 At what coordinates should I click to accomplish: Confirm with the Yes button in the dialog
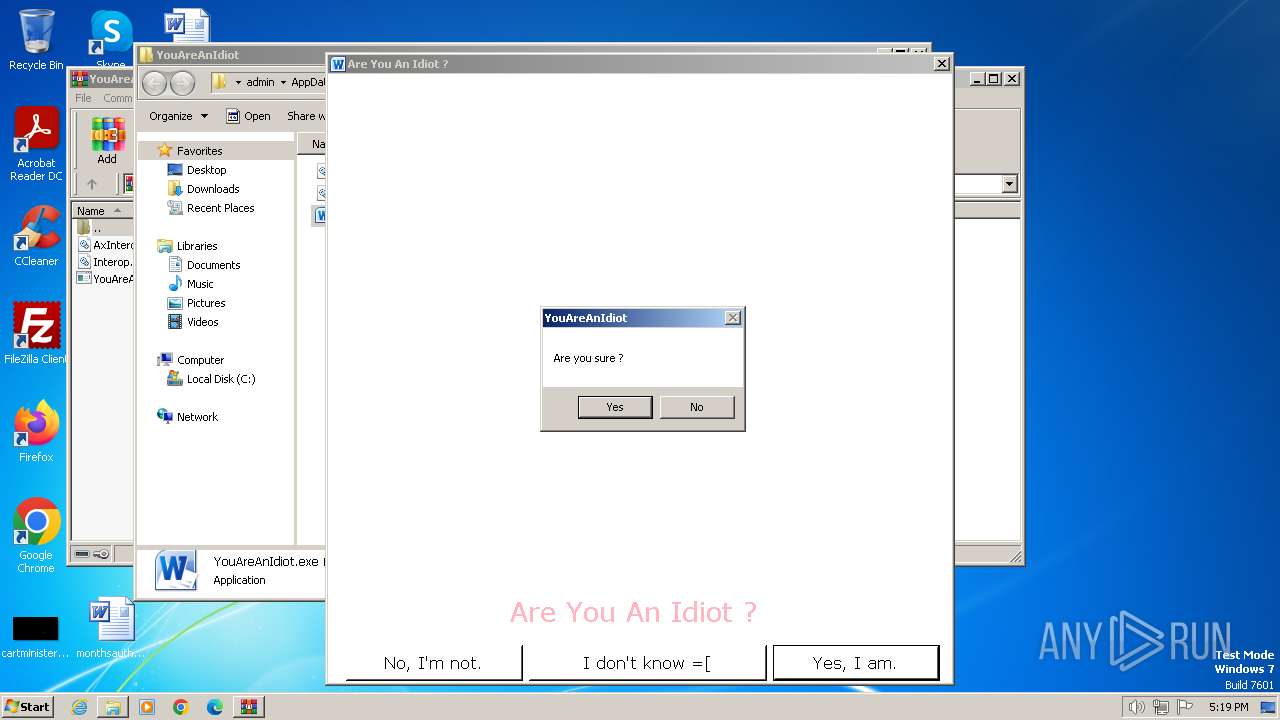click(615, 407)
